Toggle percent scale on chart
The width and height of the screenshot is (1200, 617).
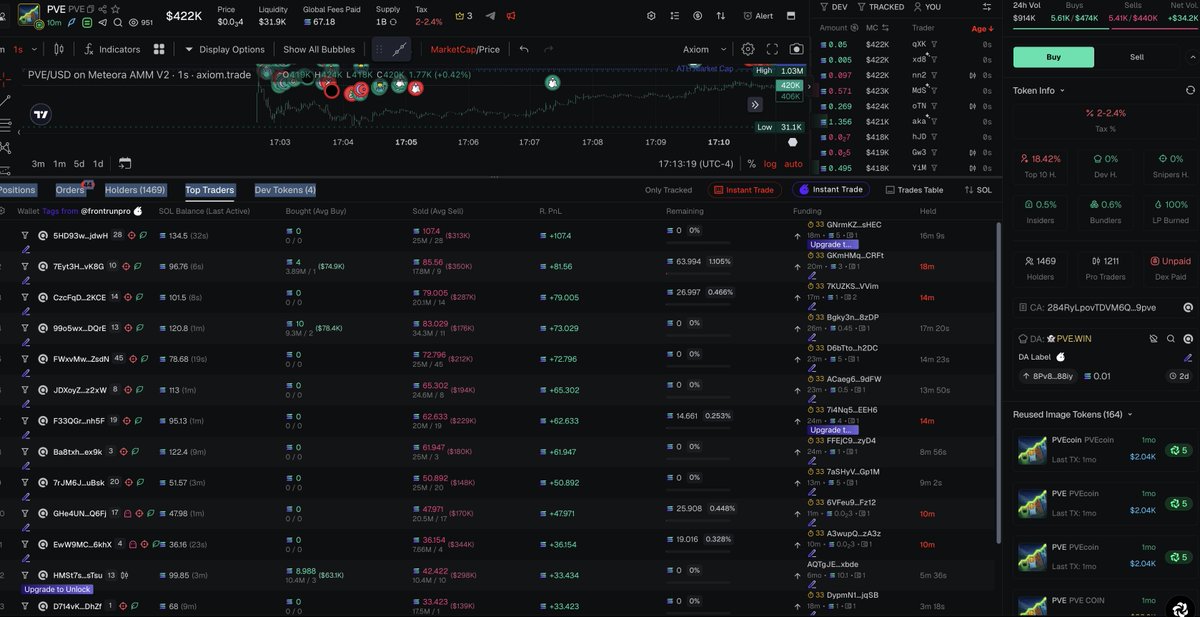(752, 164)
